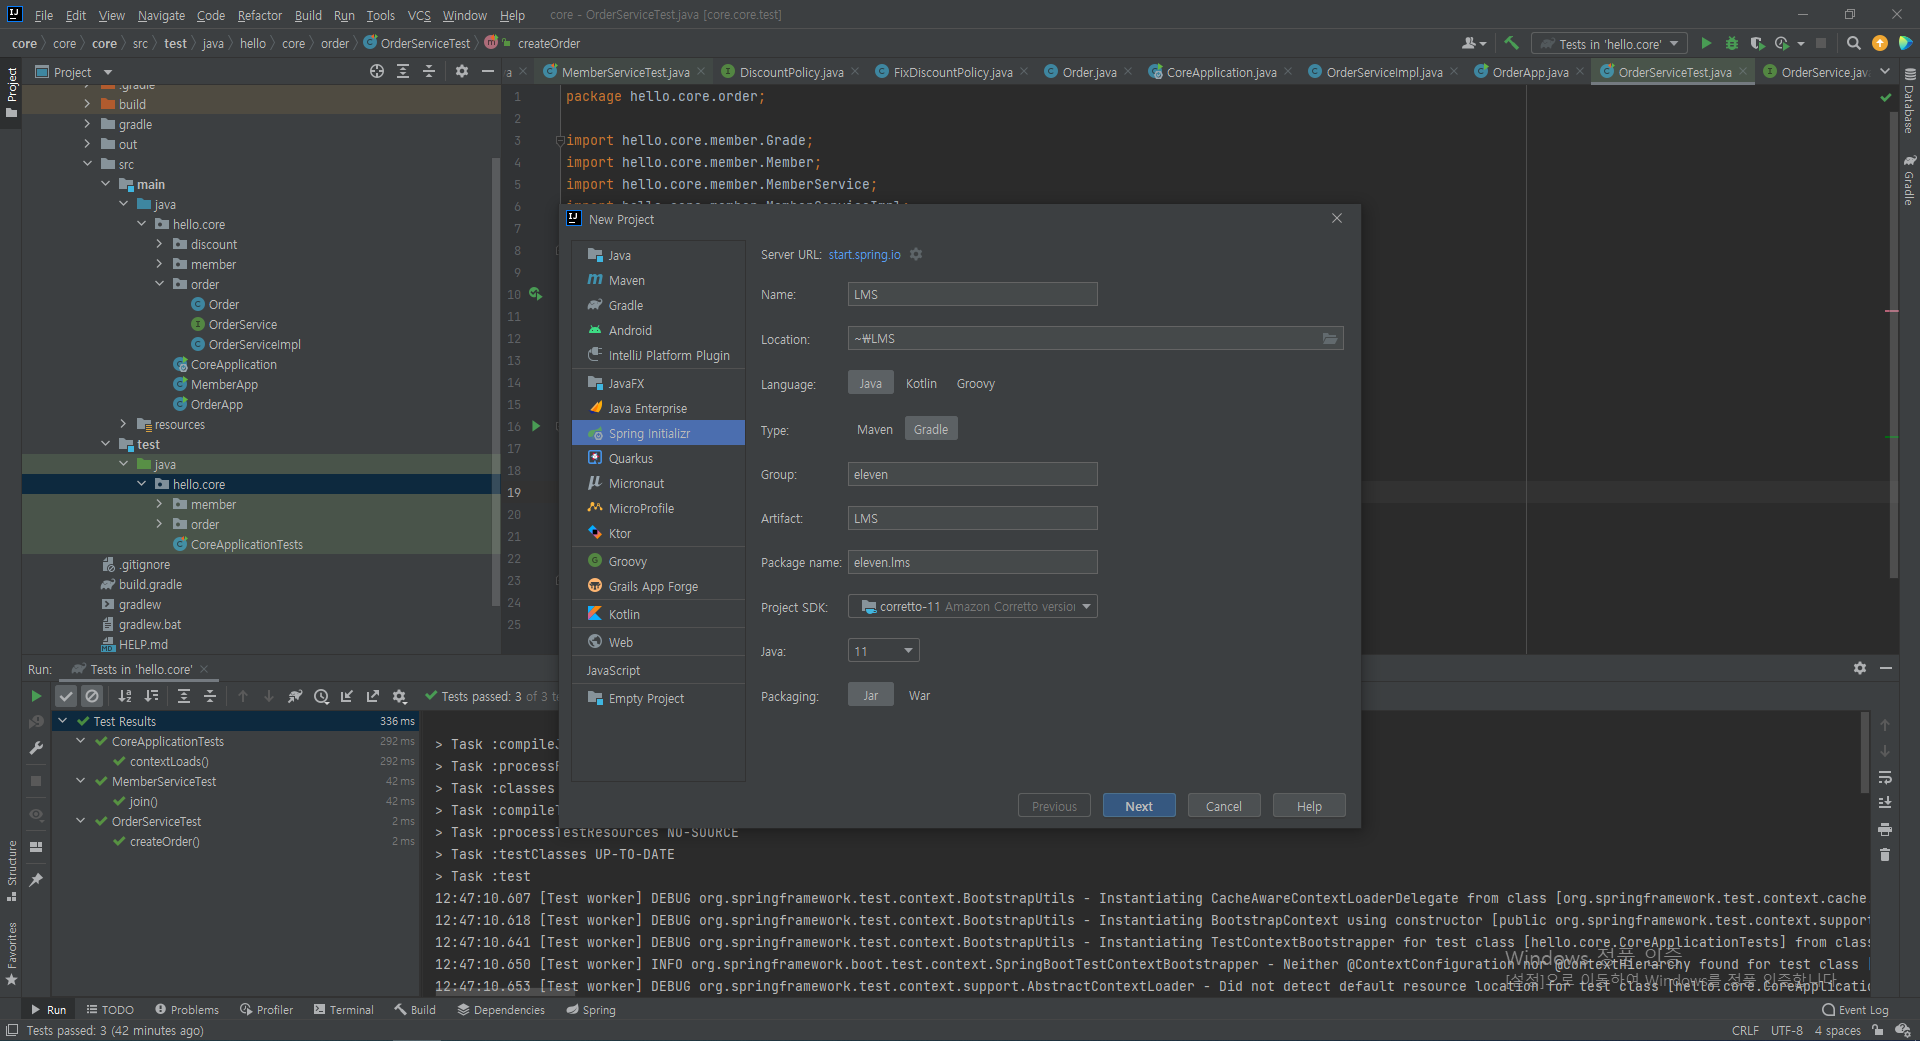Click the Server URL settings gear icon

pos(916,254)
